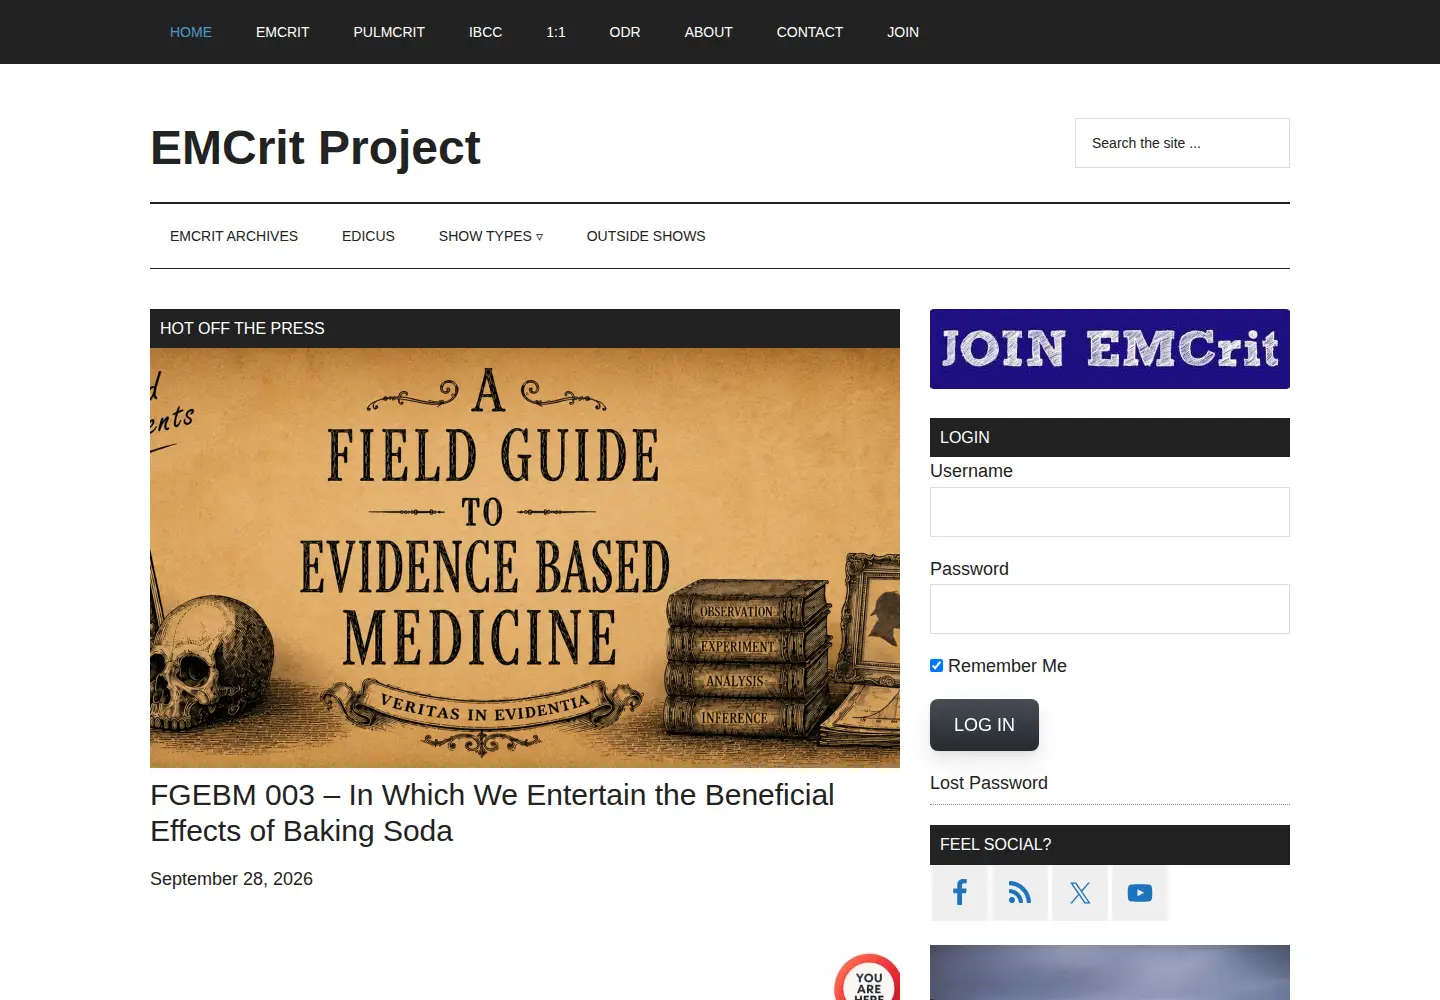This screenshot has width=1440, height=1000.
Task: Open the Contact menu item
Action: (x=810, y=32)
